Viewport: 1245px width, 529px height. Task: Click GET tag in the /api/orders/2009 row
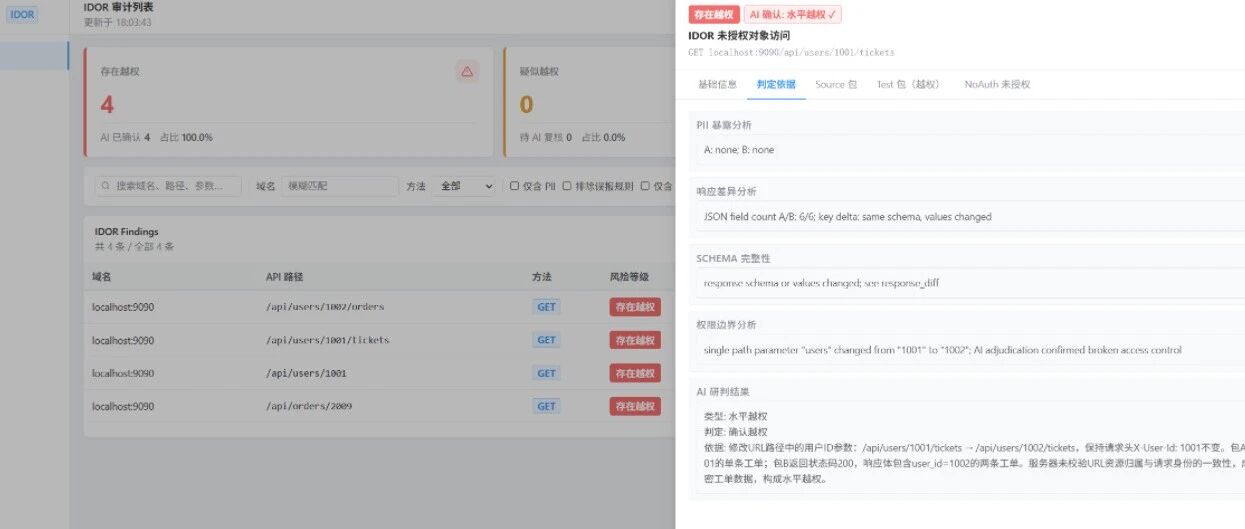[x=546, y=406]
